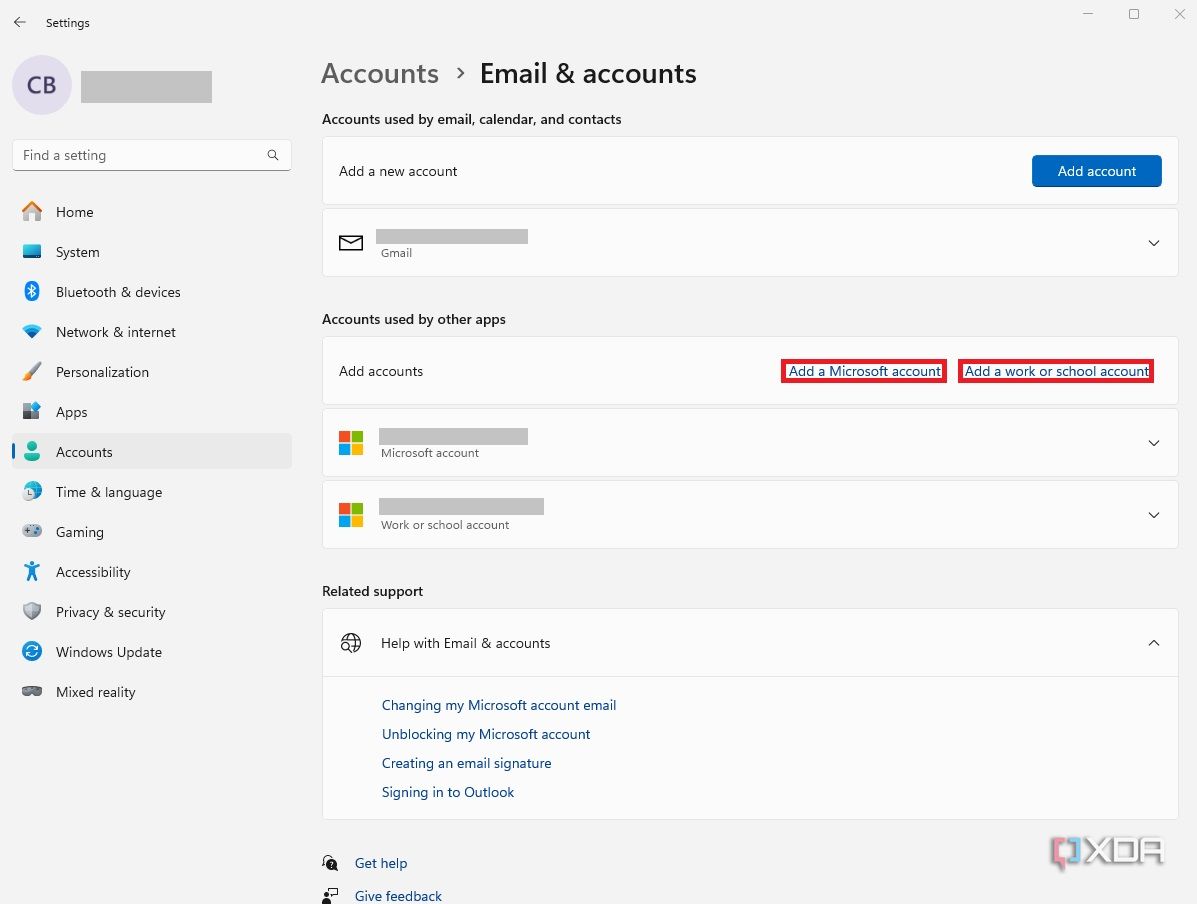Image resolution: width=1197 pixels, height=904 pixels.
Task: Click the Add account button
Action: coord(1096,171)
